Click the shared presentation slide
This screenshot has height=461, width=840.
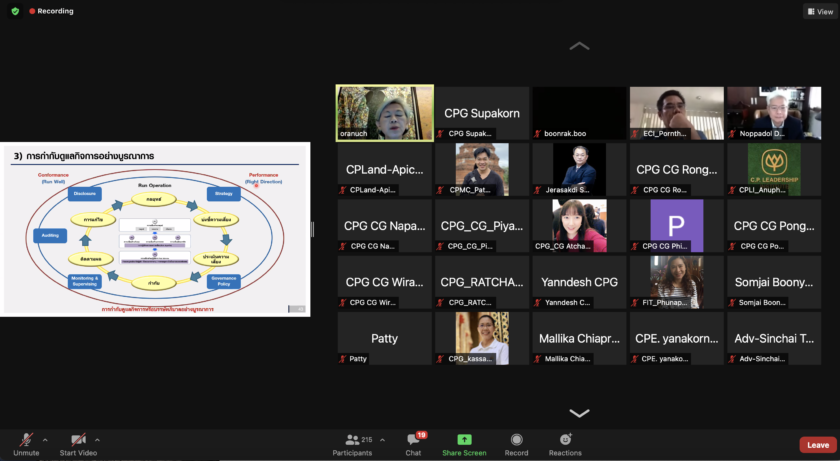(155, 229)
